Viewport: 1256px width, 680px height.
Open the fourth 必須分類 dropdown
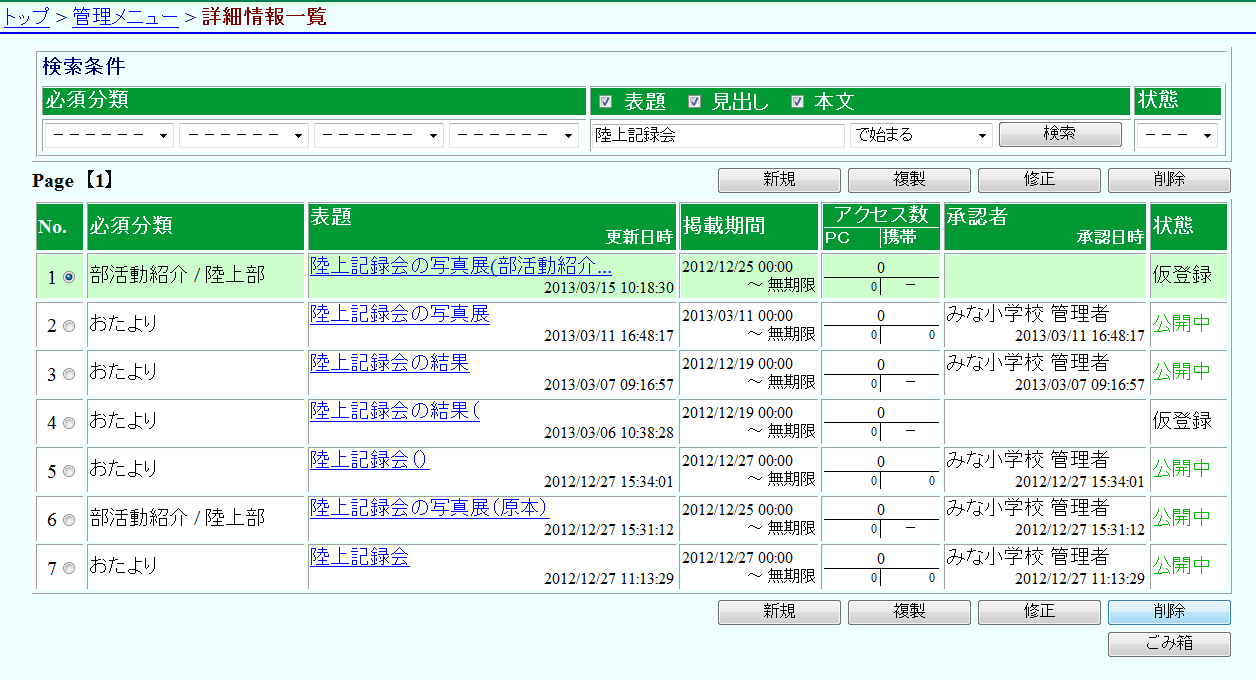click(x=514, y=135)
